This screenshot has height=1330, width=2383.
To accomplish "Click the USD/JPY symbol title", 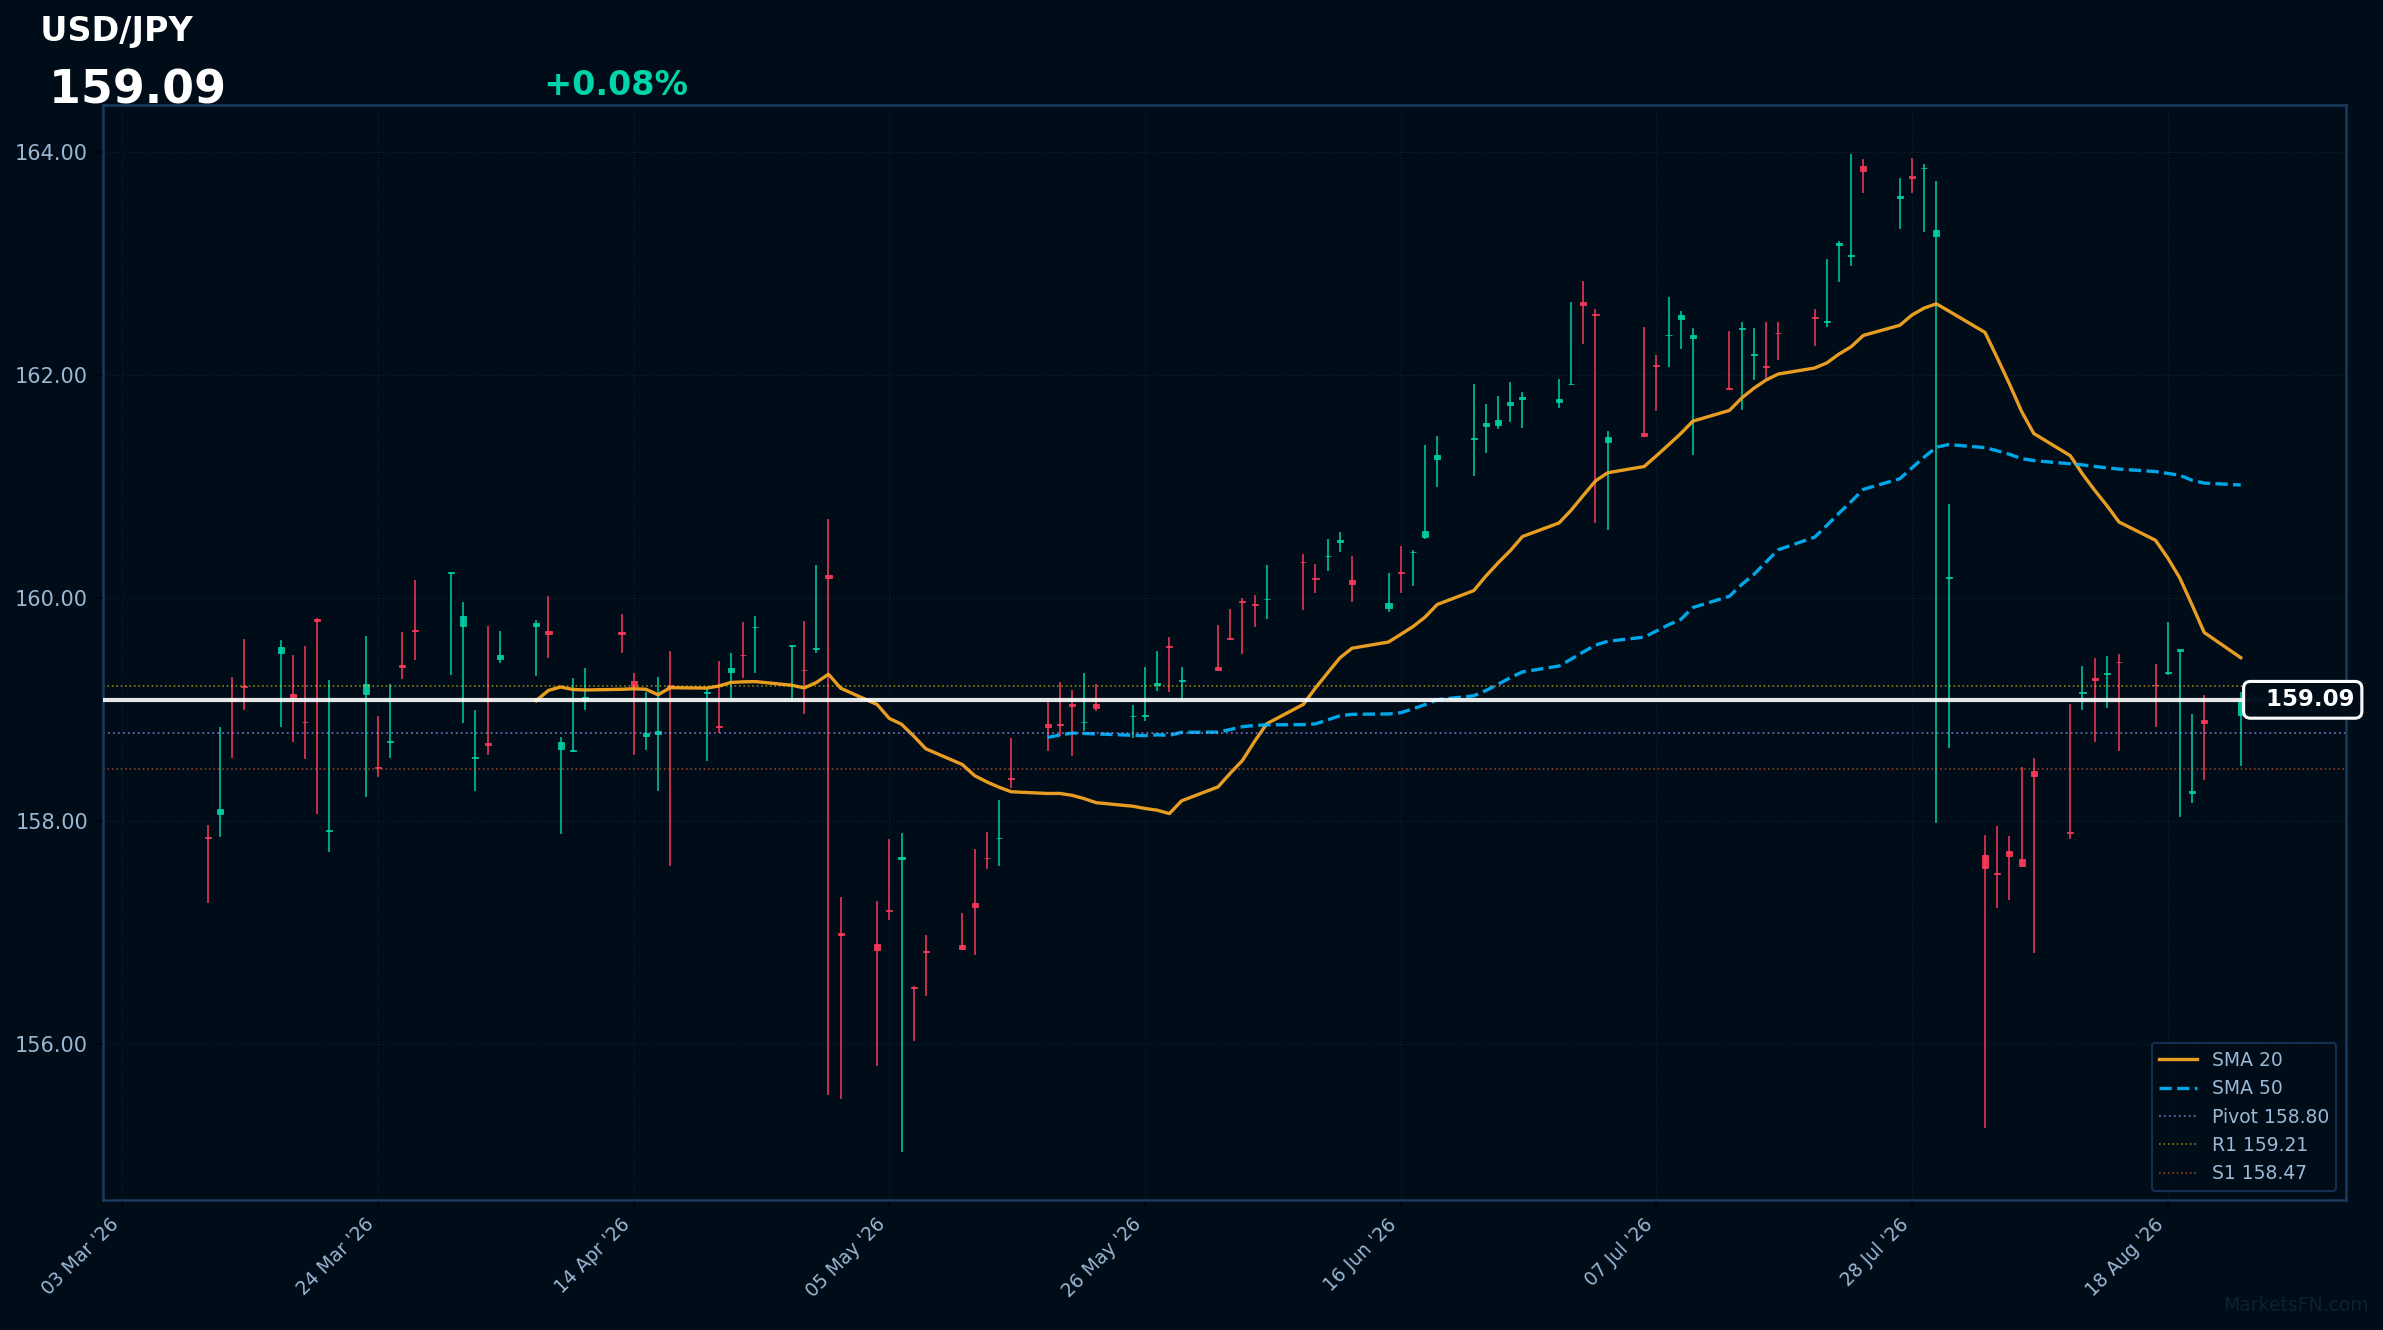I will pyautogui.click(x=116, y=30).
